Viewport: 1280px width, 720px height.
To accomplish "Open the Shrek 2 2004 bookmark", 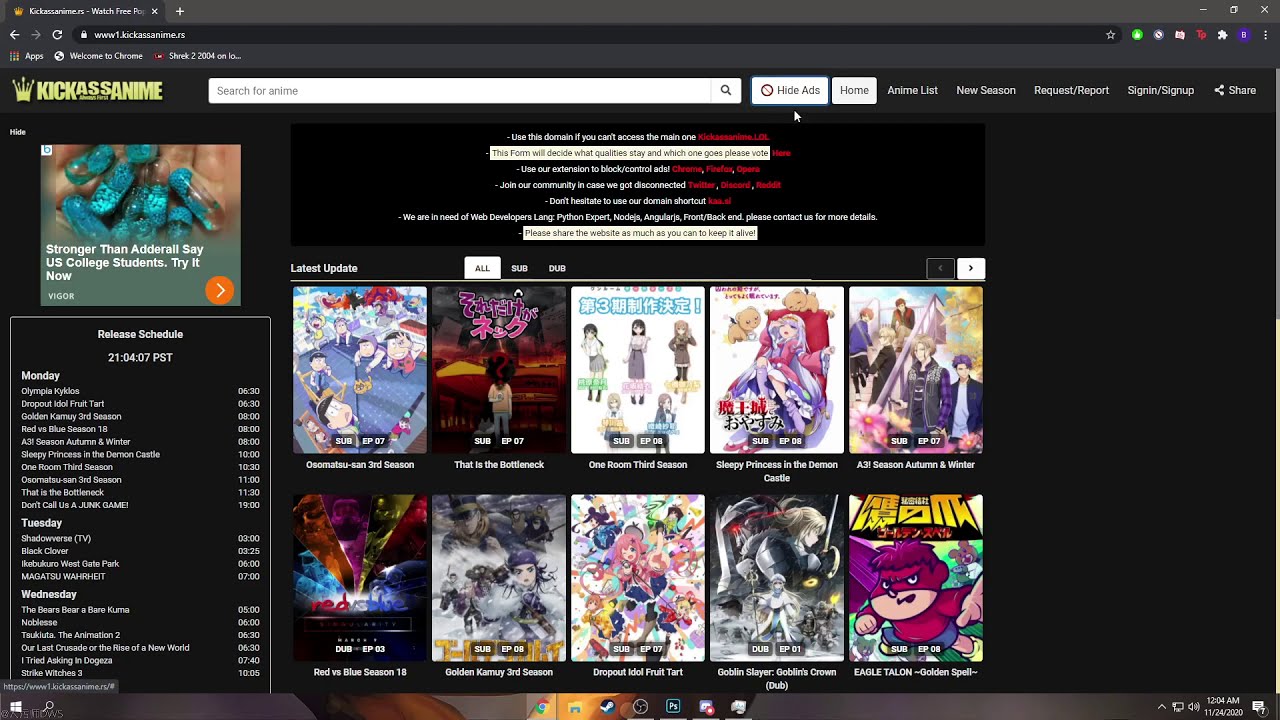I will click(197, 56).
